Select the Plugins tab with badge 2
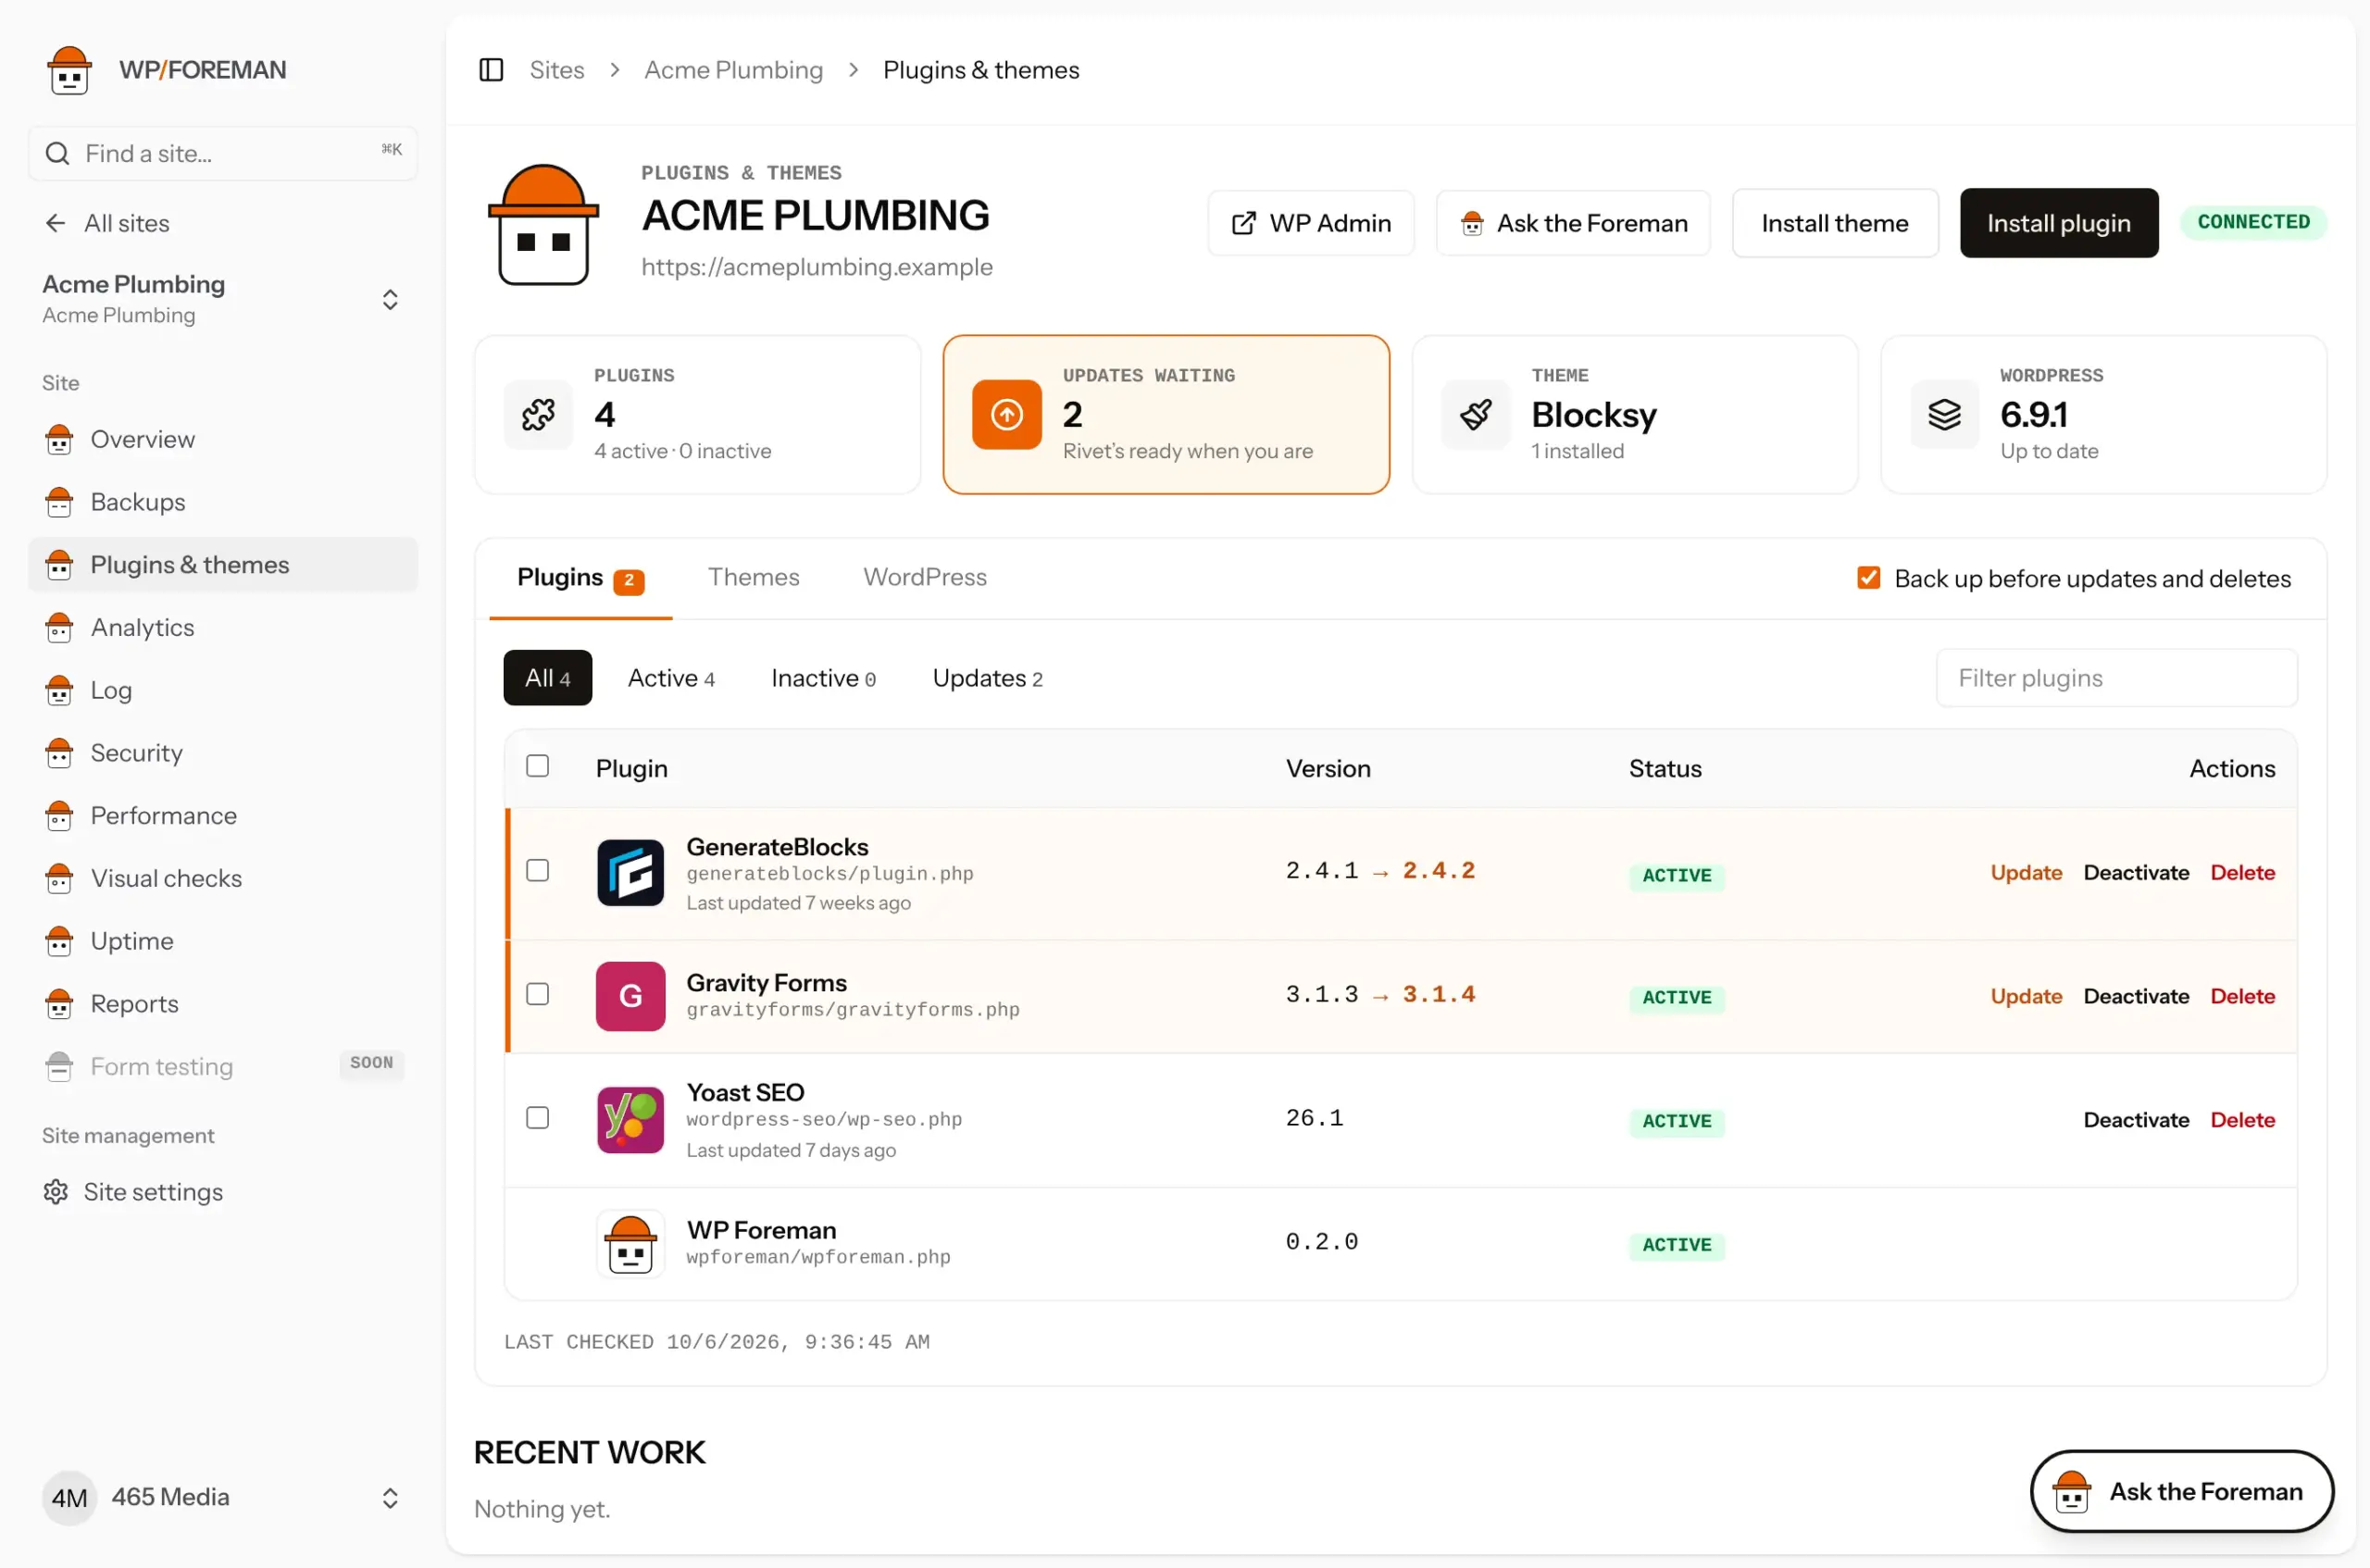This screenshot has height=1568, width=2370. (581, 578)
